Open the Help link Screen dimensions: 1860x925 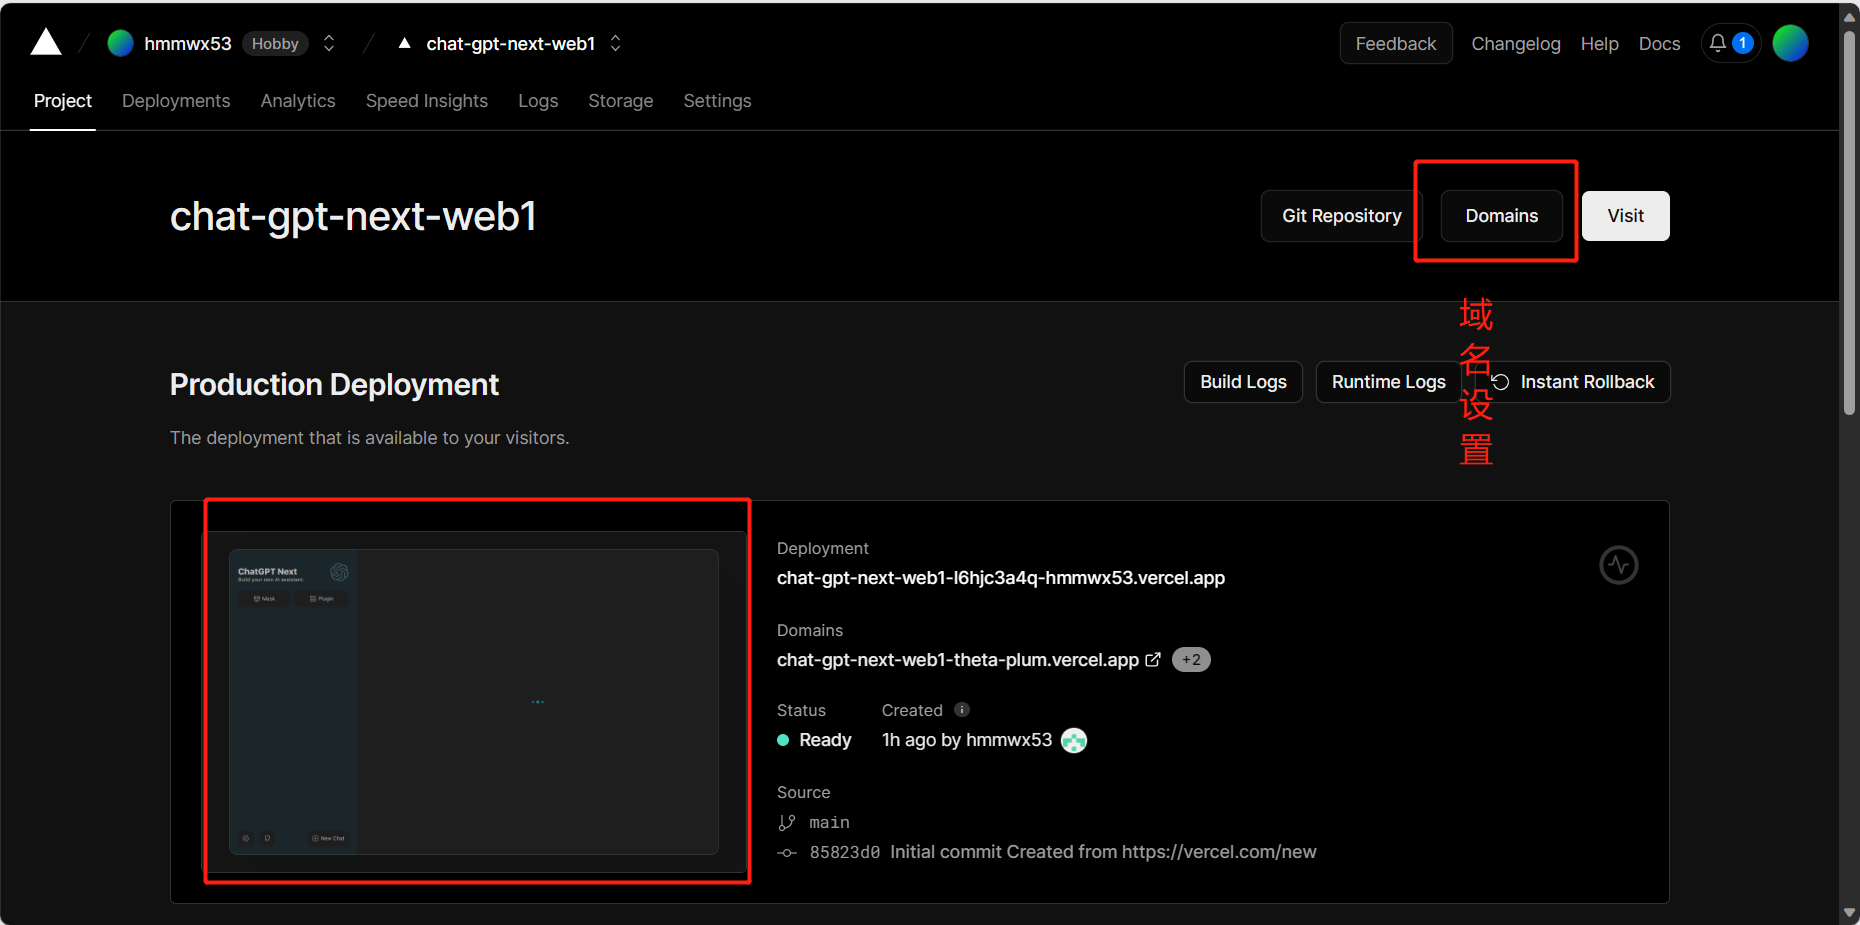[x=1600, y=44]
